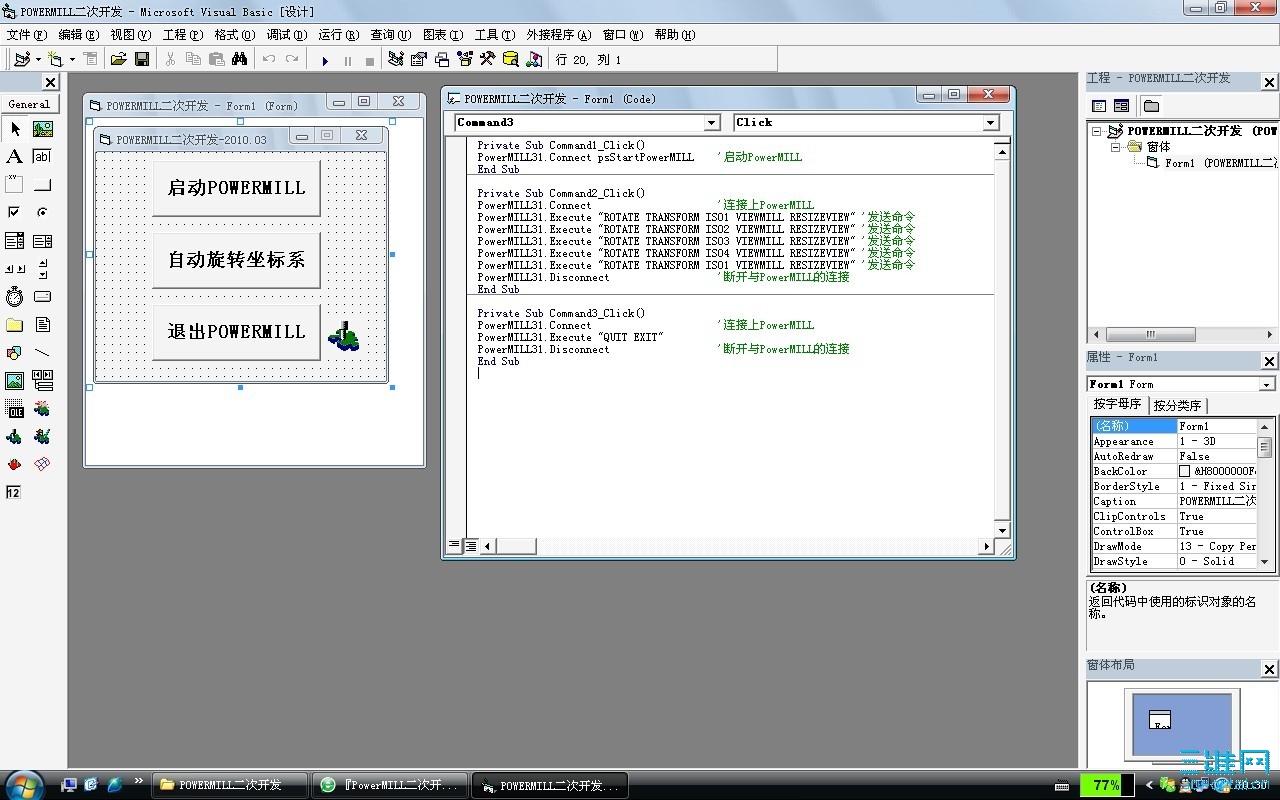The width and height of the screenshot is (1280, 800).
Task: Open the Toolbox via hammer-wrench icon
Action: pos(488,60)
